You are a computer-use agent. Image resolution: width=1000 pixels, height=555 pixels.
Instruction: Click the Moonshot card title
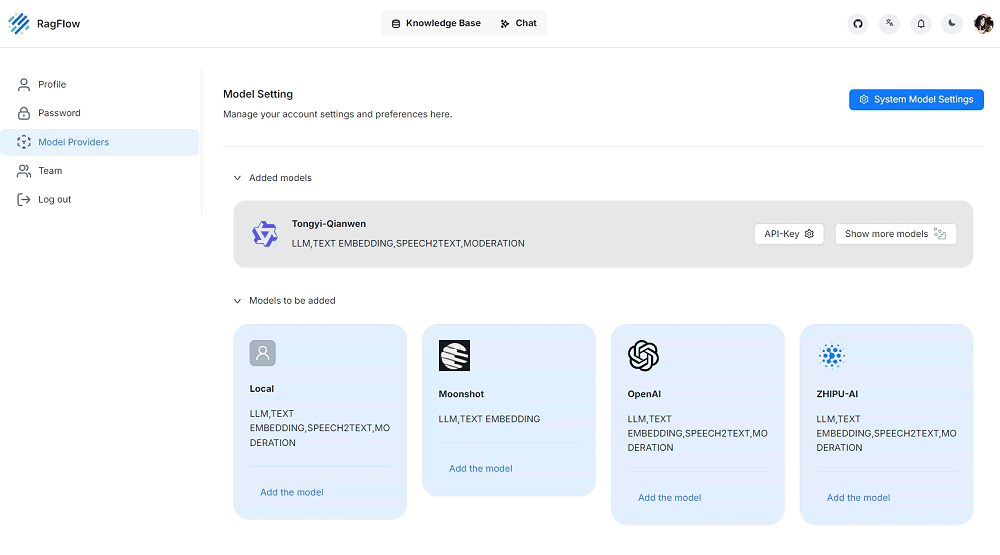pos(461,394)
